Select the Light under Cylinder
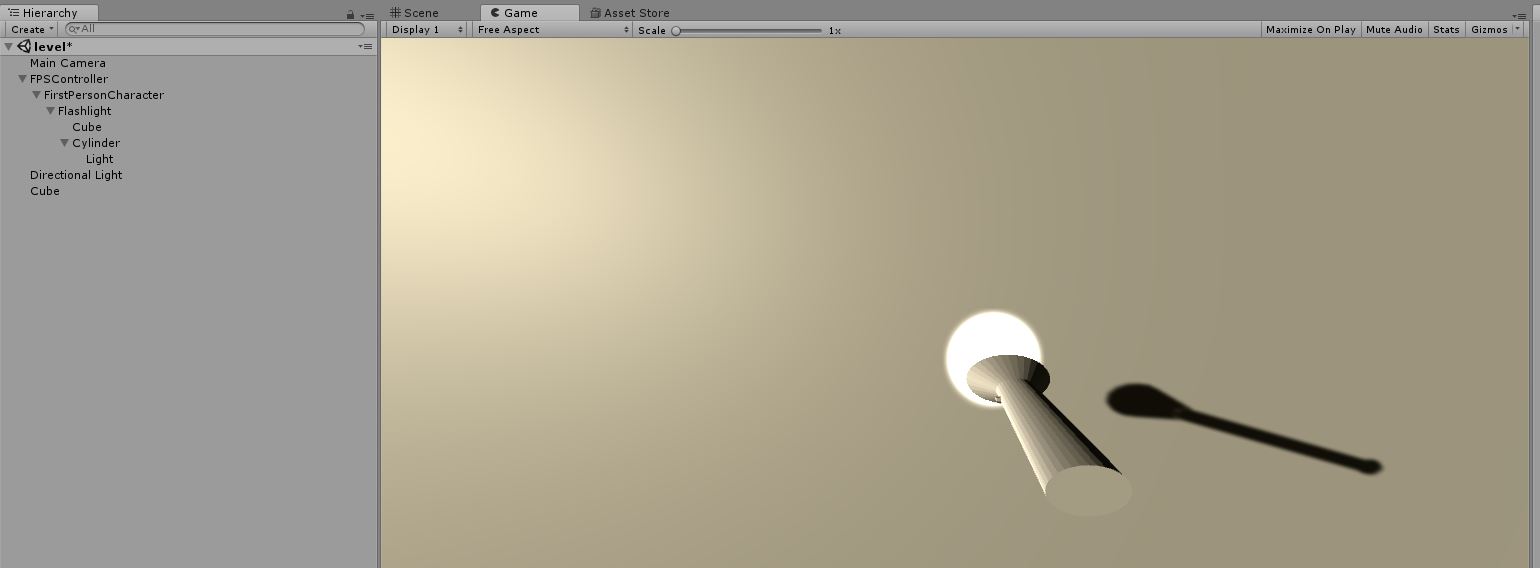Image resolution: width=1540 pixels, height=568 pixels. pos(100,159)
